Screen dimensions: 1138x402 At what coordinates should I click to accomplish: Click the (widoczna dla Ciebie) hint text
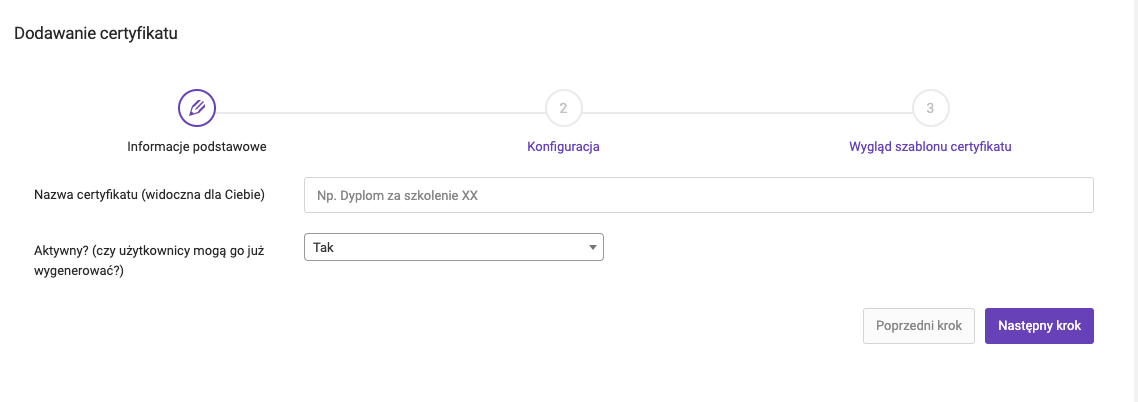(x=202, y=194)
